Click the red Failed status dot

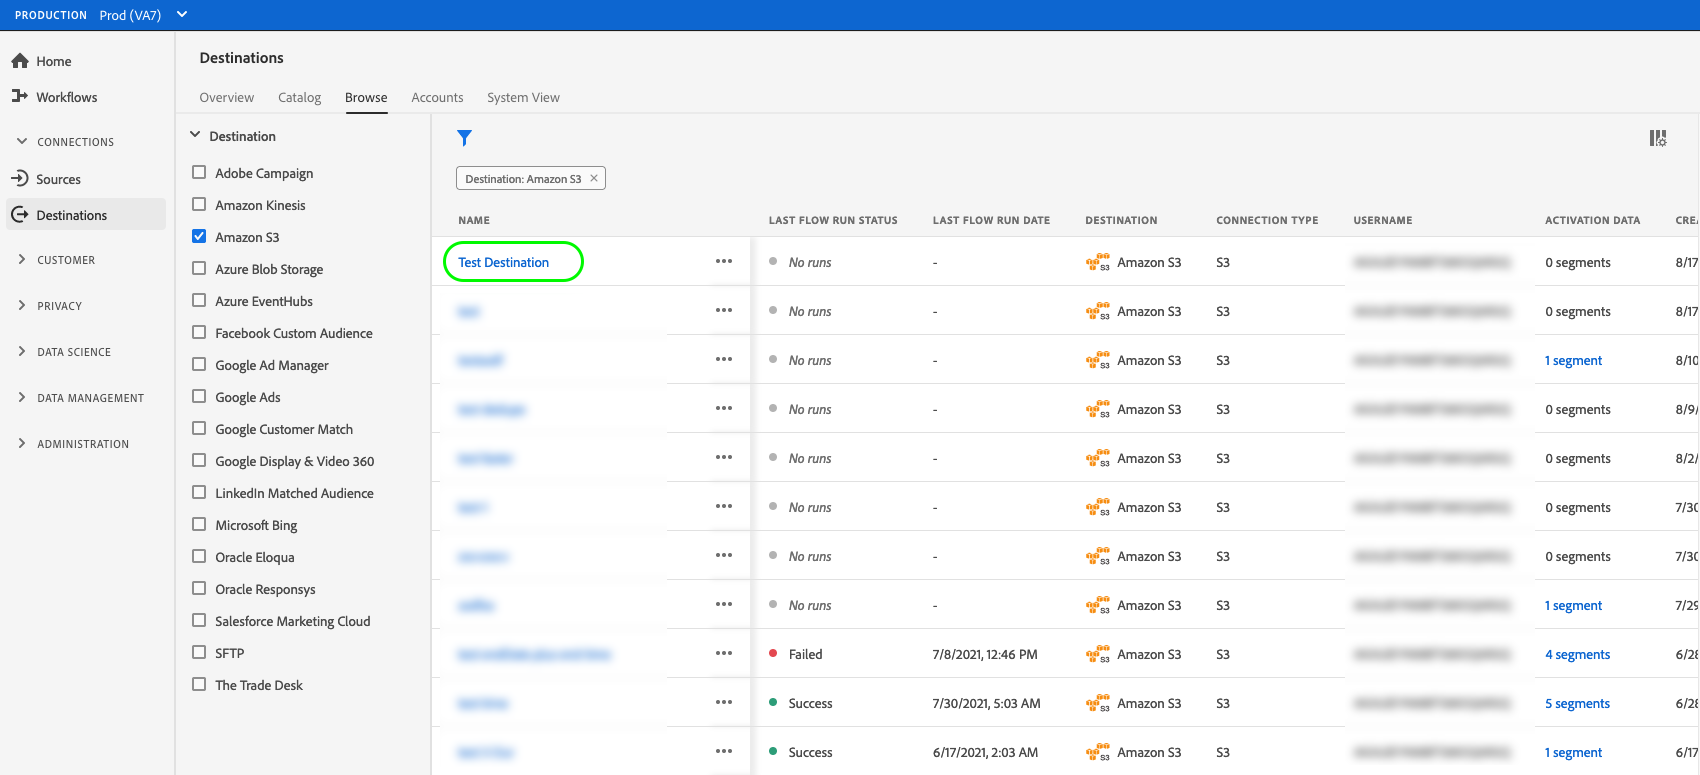pyautogui.click(x=773, y=653)
